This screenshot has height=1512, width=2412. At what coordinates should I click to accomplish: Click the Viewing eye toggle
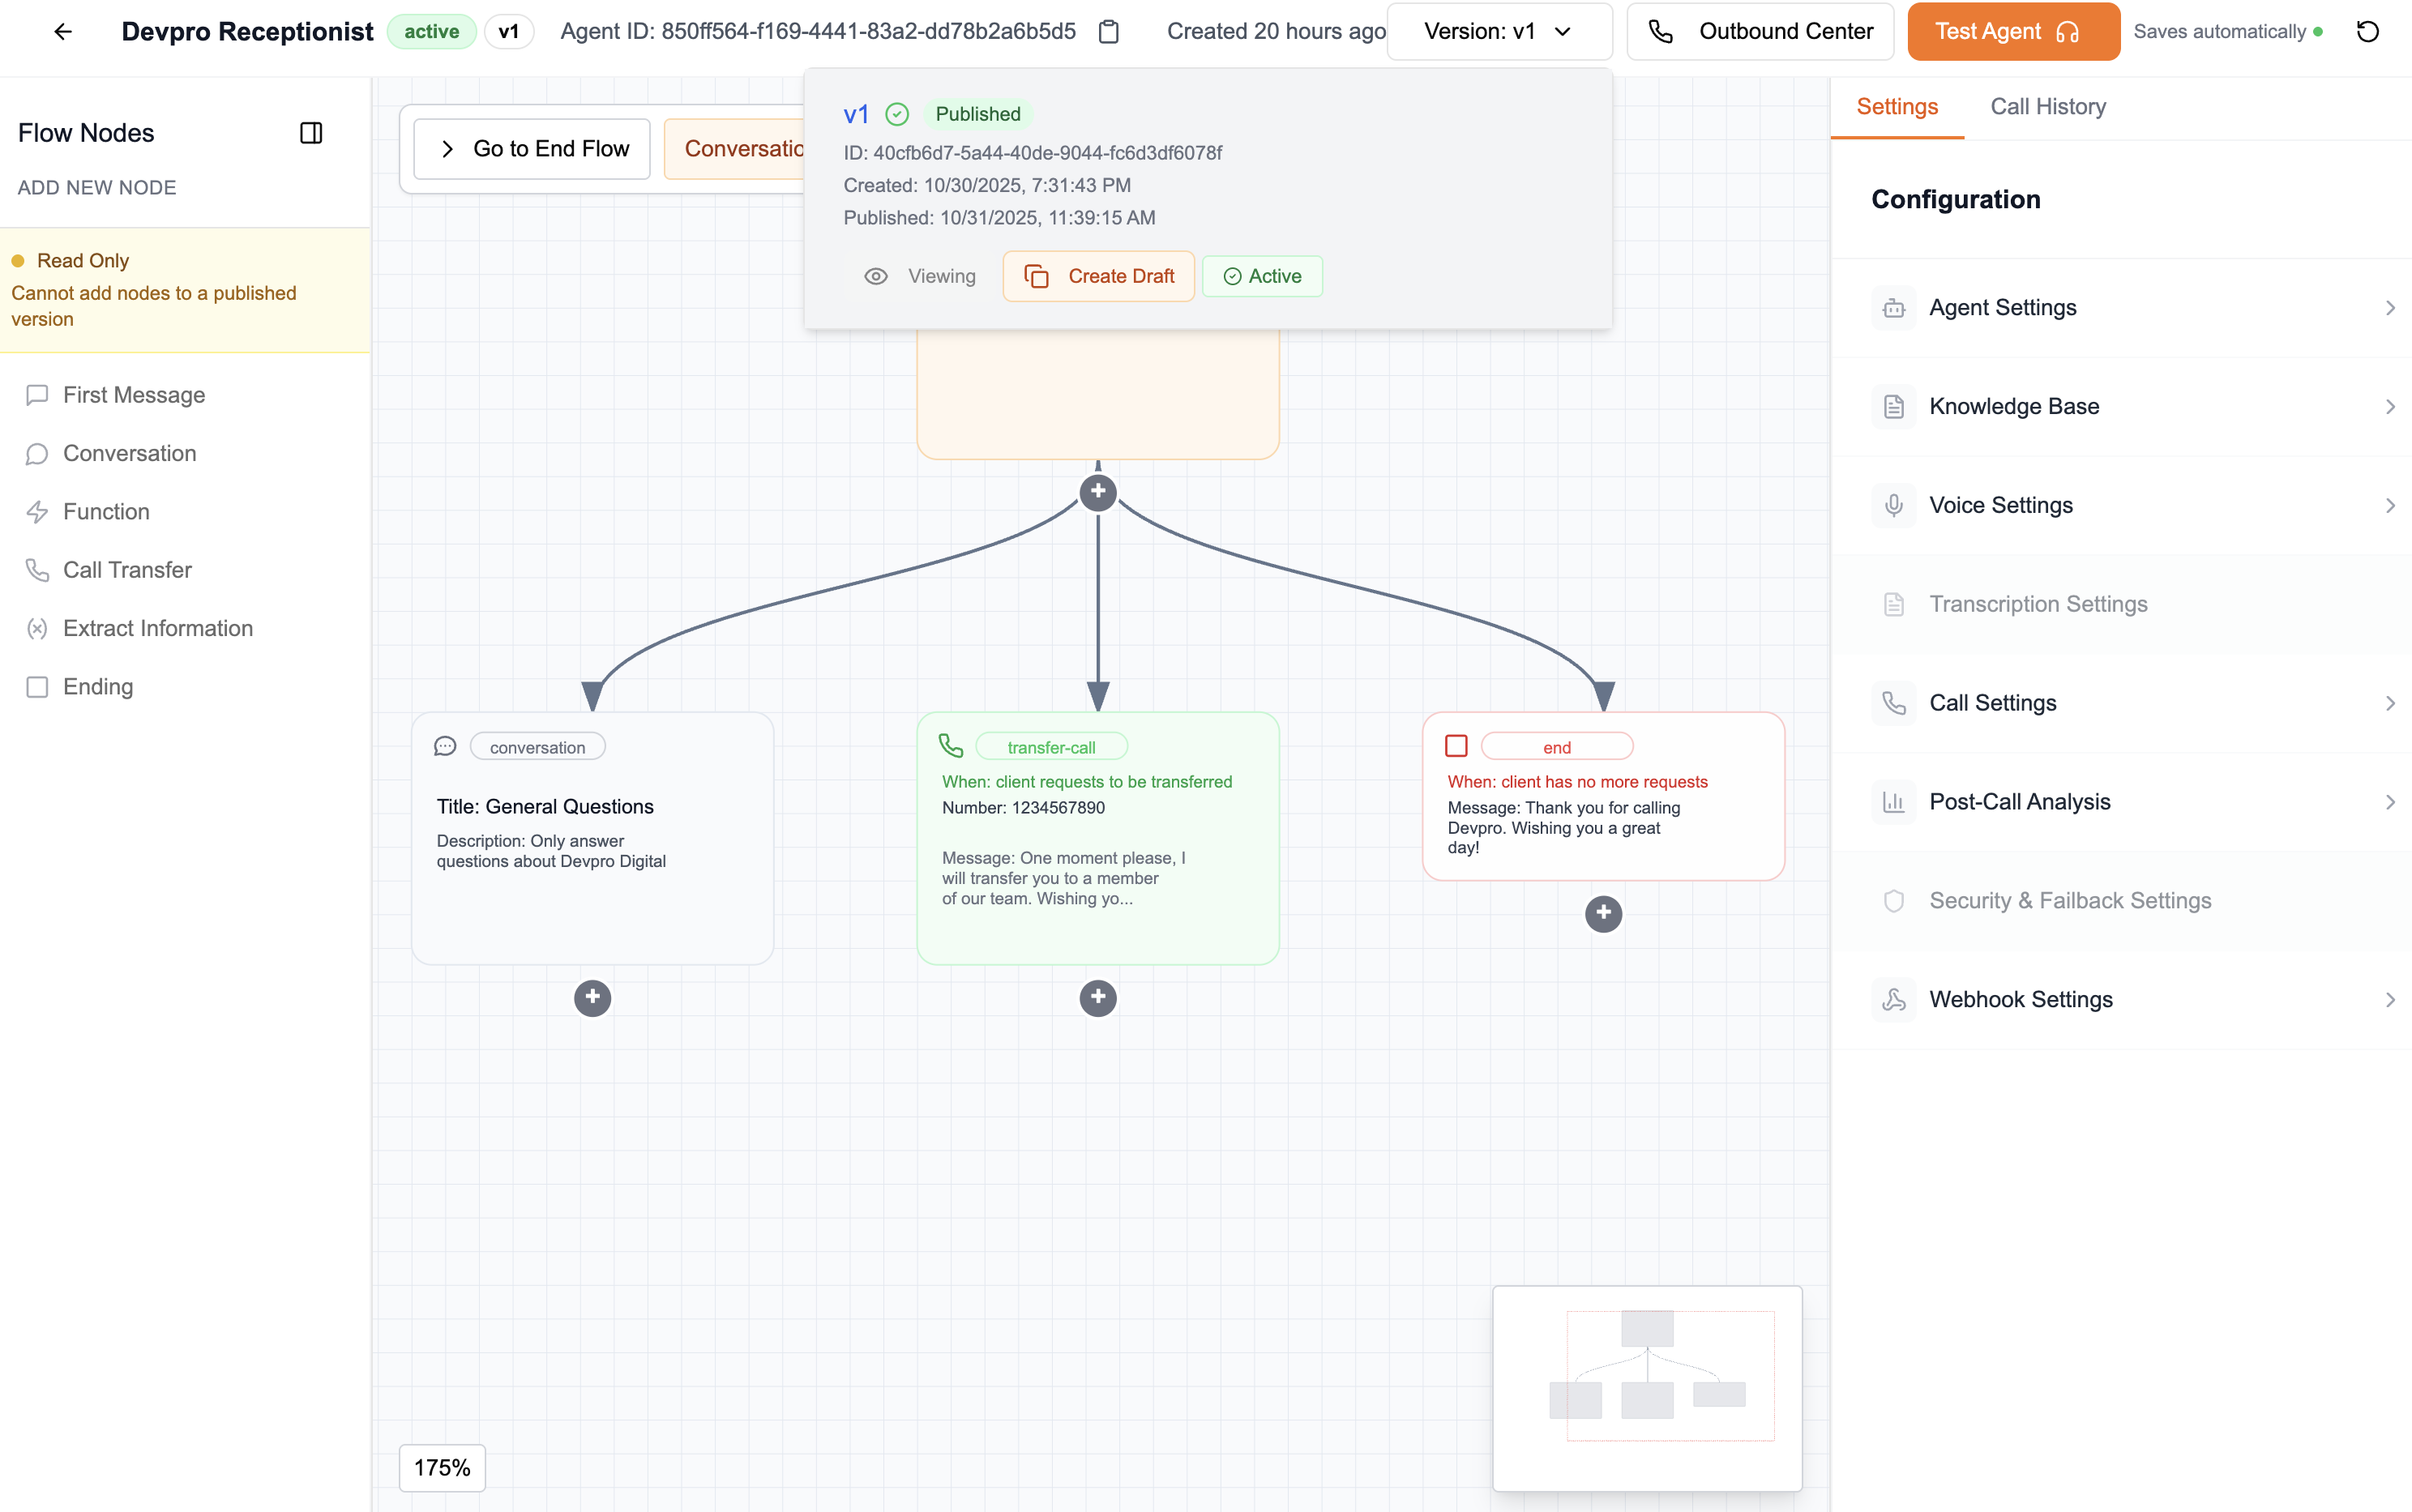920,276
